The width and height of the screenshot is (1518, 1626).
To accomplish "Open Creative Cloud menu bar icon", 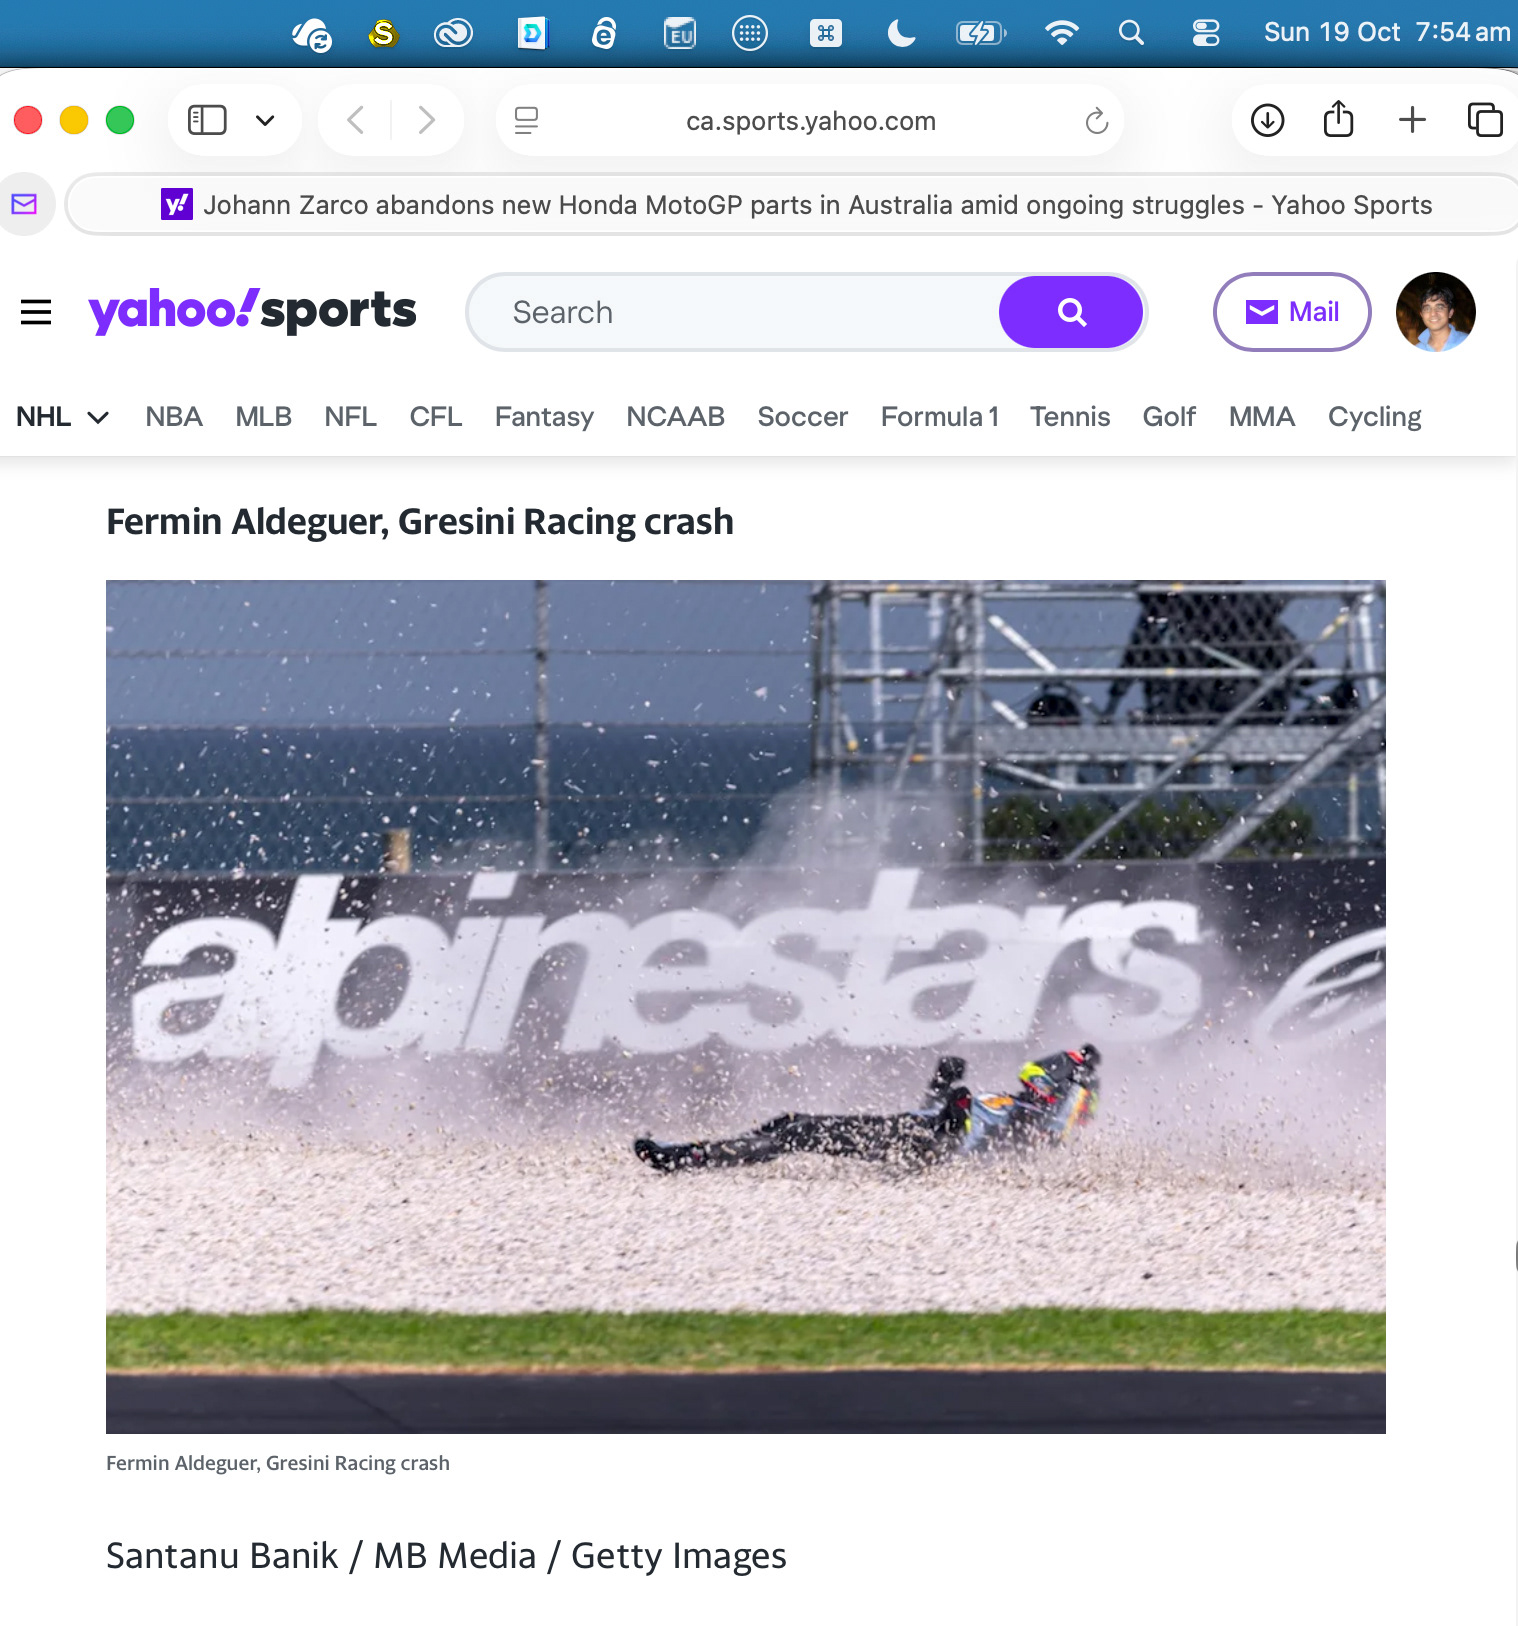I will (453, 34).
